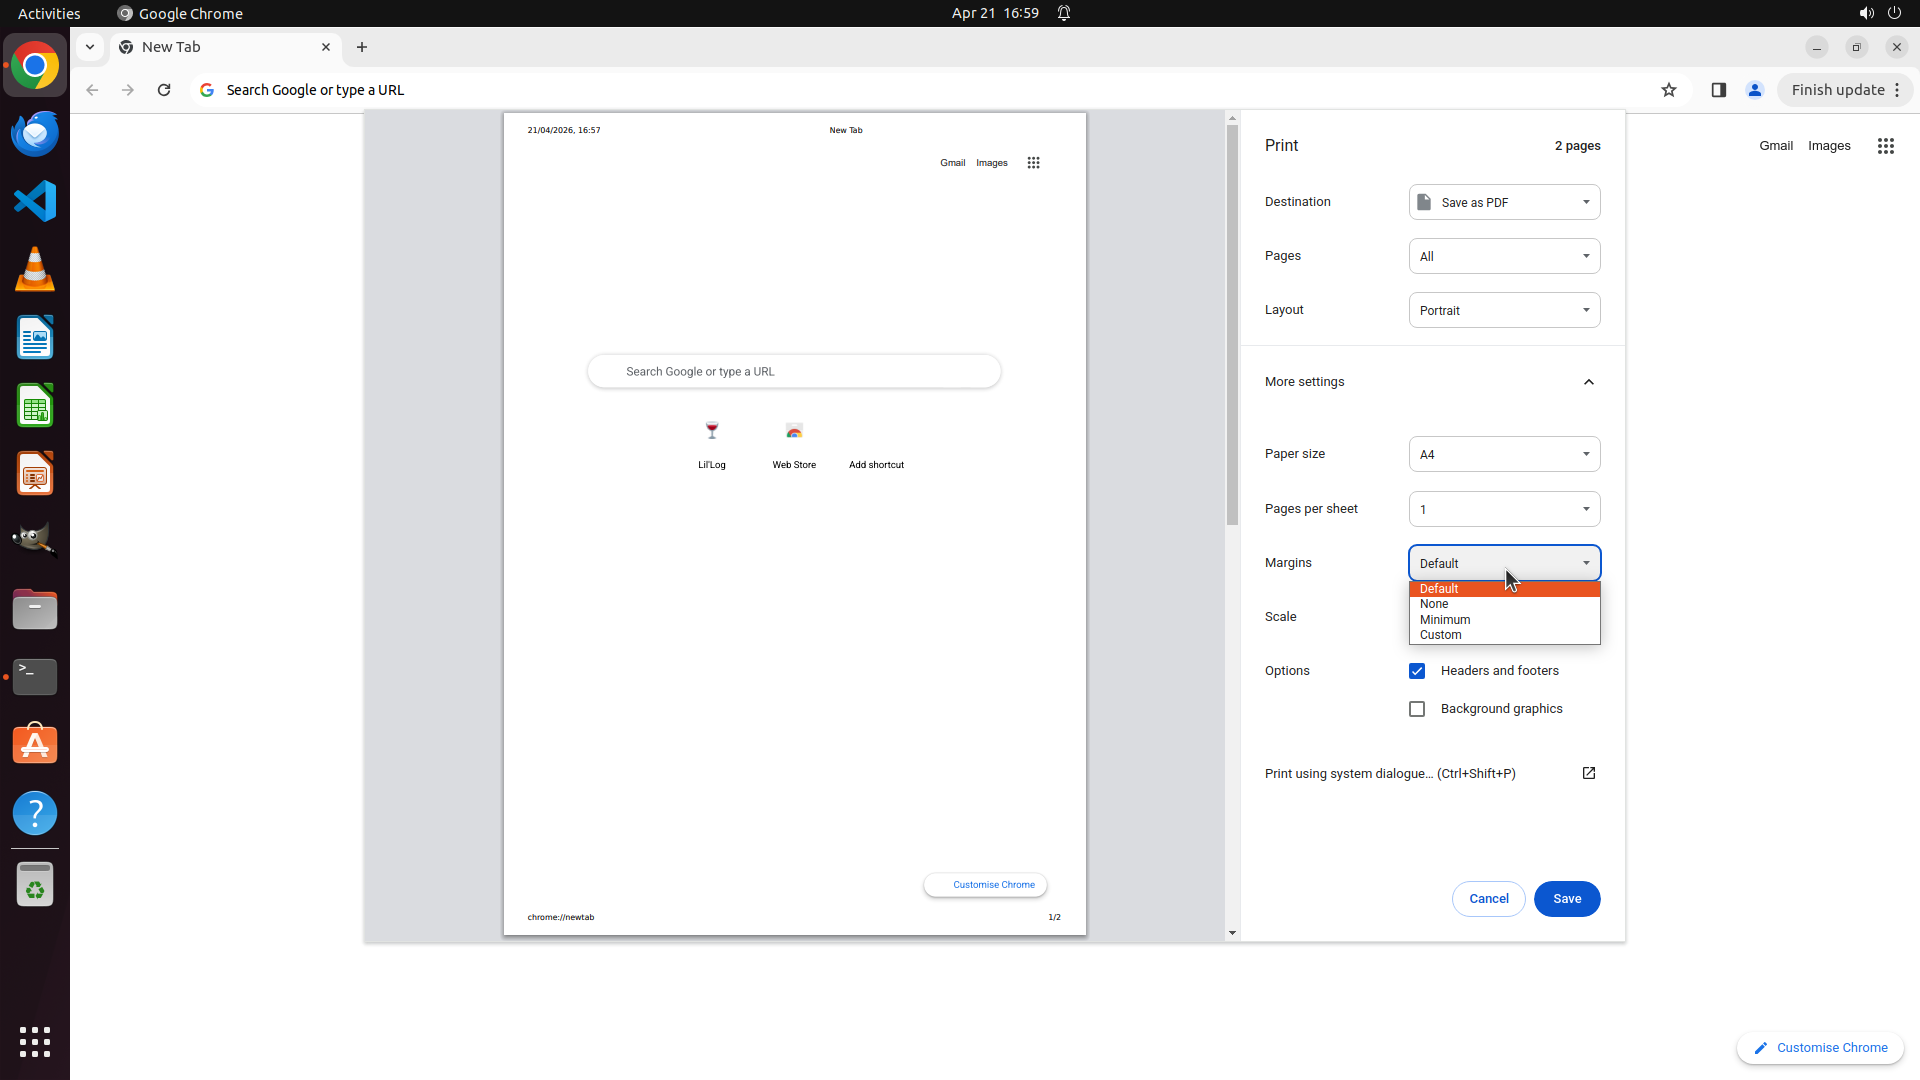Screen dimensions: 1920x1080
Task: Open Google apps grid icon
Action: [x=1885, y=146]
